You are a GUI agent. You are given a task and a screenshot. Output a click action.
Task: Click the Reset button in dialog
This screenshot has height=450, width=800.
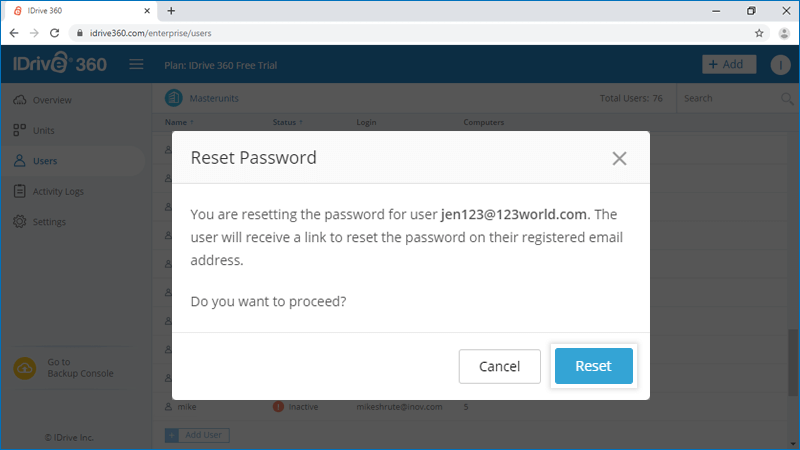pyautogui.click(x=593, y=366)
